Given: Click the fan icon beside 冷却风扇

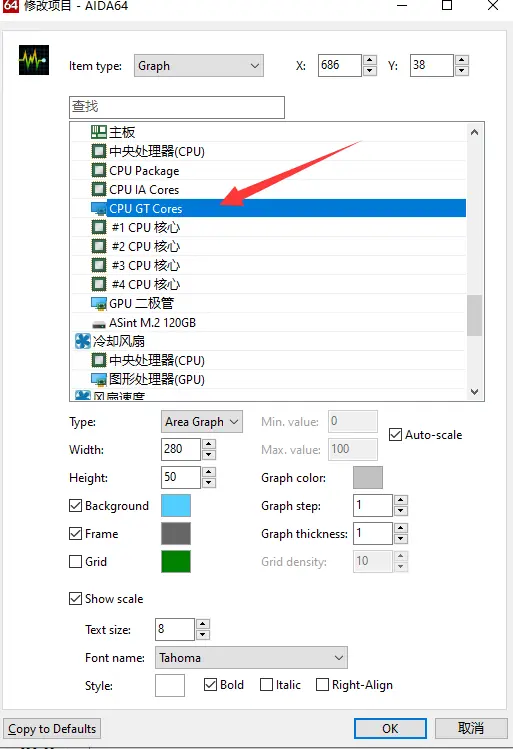Looking at the screenshot, I should pyautogui.click(x=83, y=341).
